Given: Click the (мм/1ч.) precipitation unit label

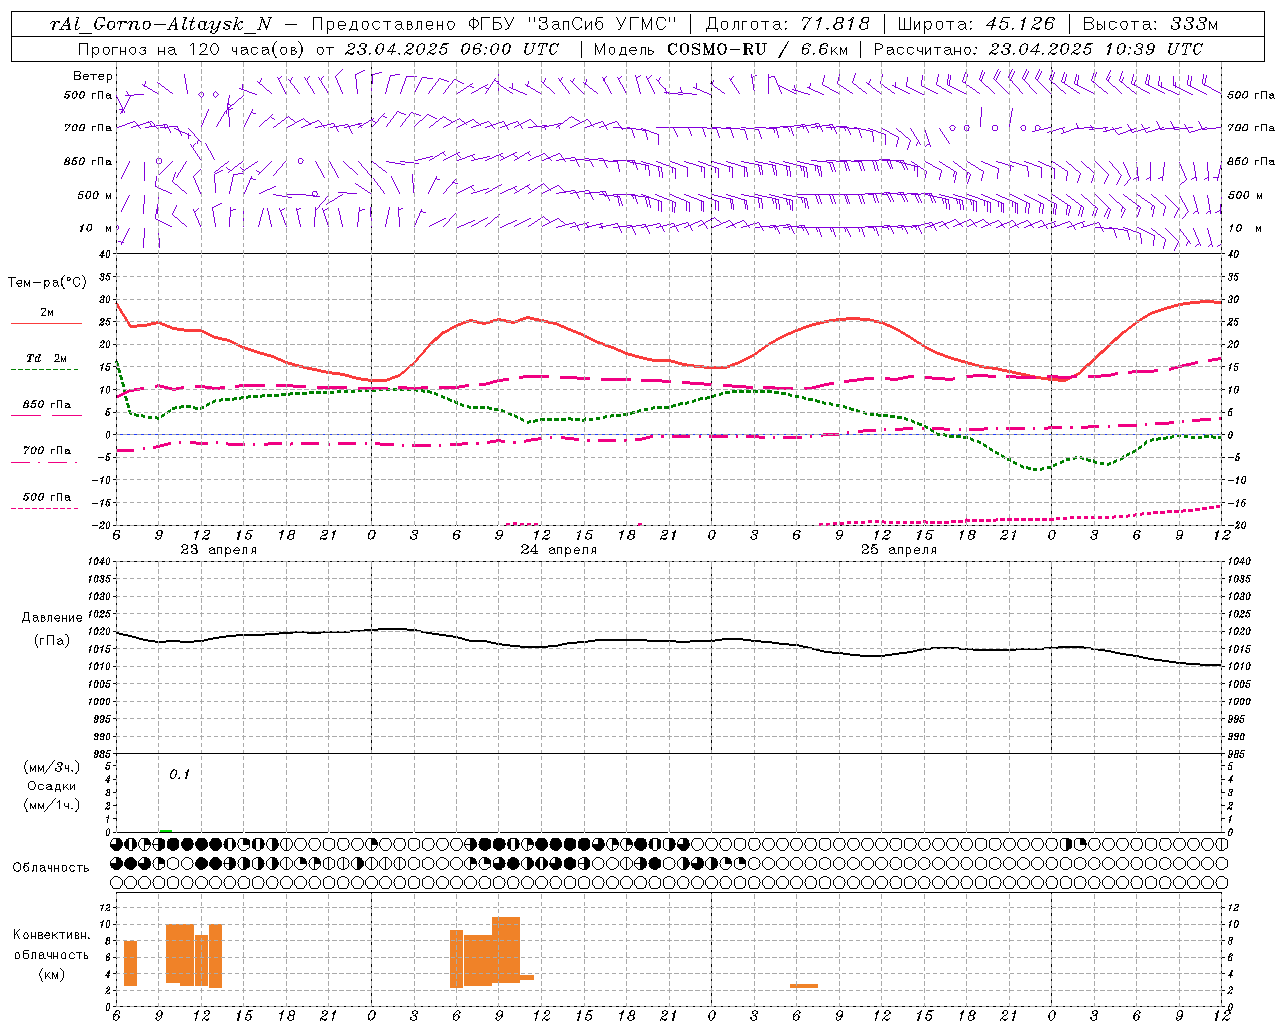Looking at the screenshot, I should 51,805.
